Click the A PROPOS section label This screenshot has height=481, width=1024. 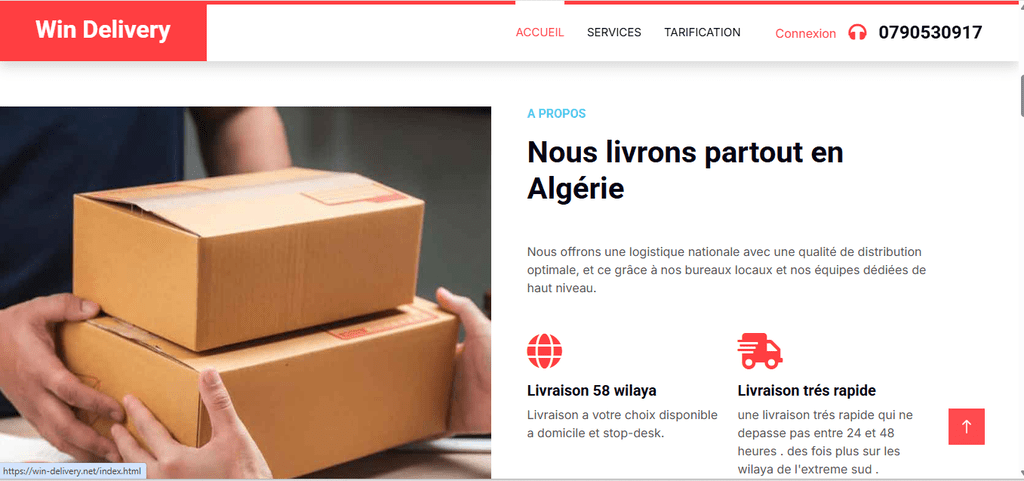(x=556, y=114)
